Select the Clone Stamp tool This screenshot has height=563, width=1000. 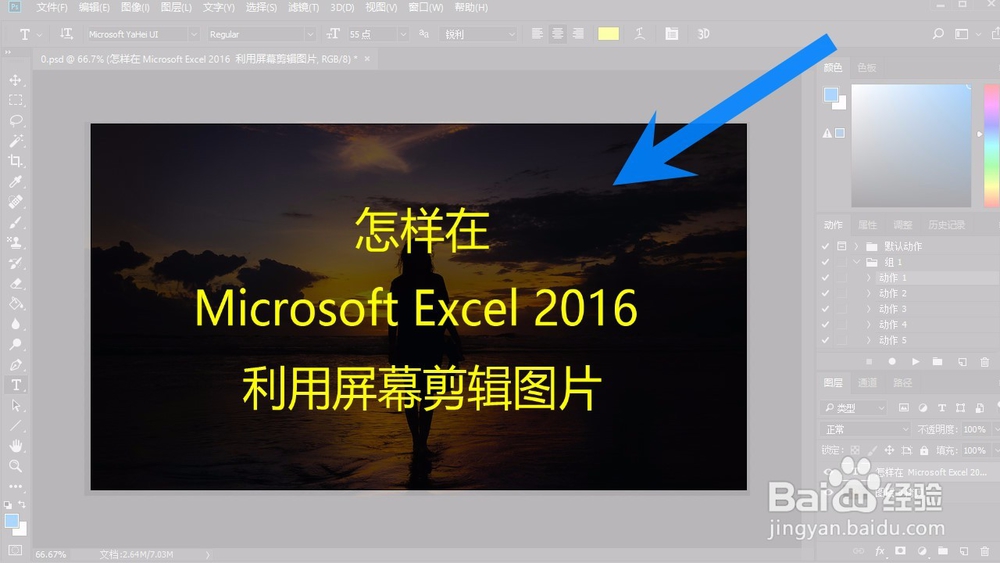(x=15, y=243)
